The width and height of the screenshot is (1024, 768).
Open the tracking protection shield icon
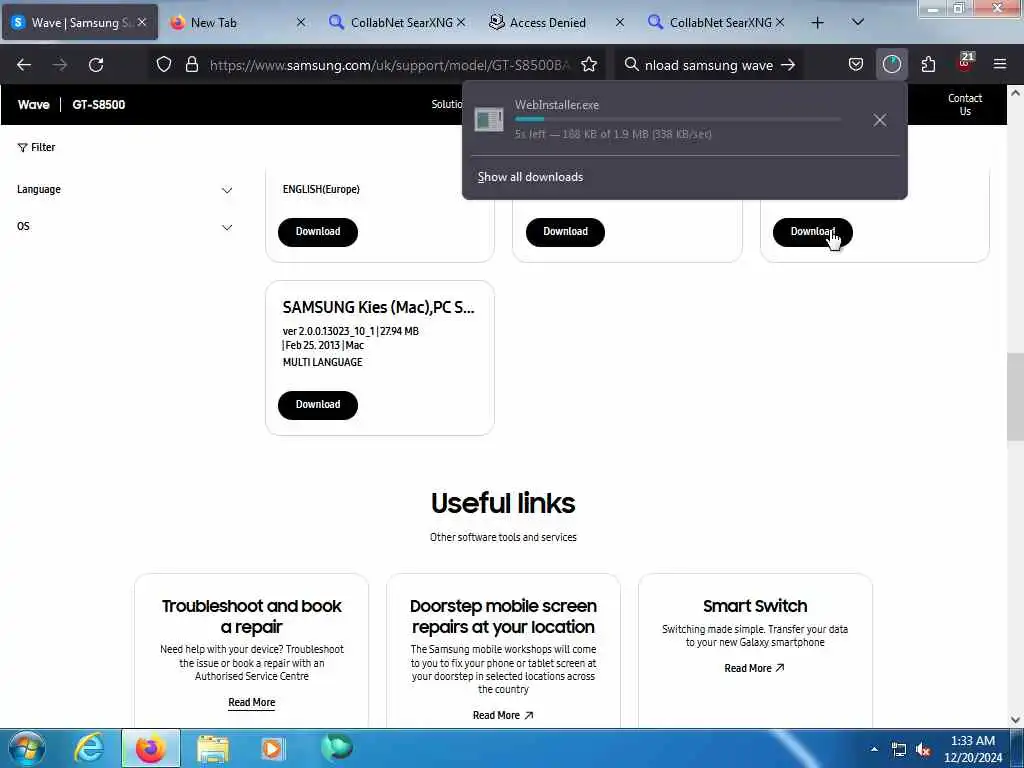164,65
